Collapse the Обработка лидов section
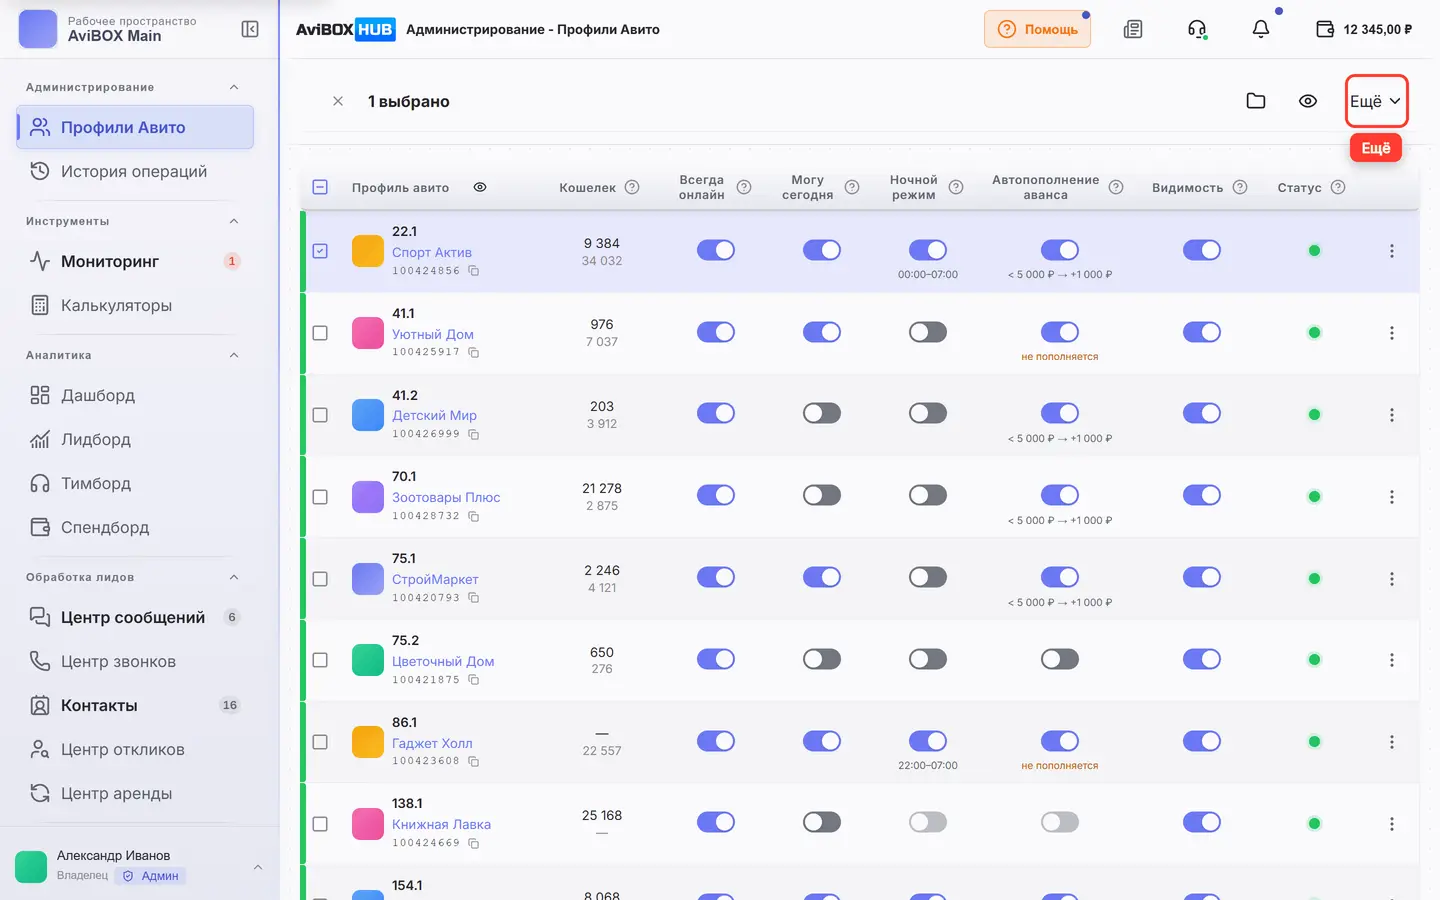The height and width of the screenshot is (900, 1440). click(234, 577)
